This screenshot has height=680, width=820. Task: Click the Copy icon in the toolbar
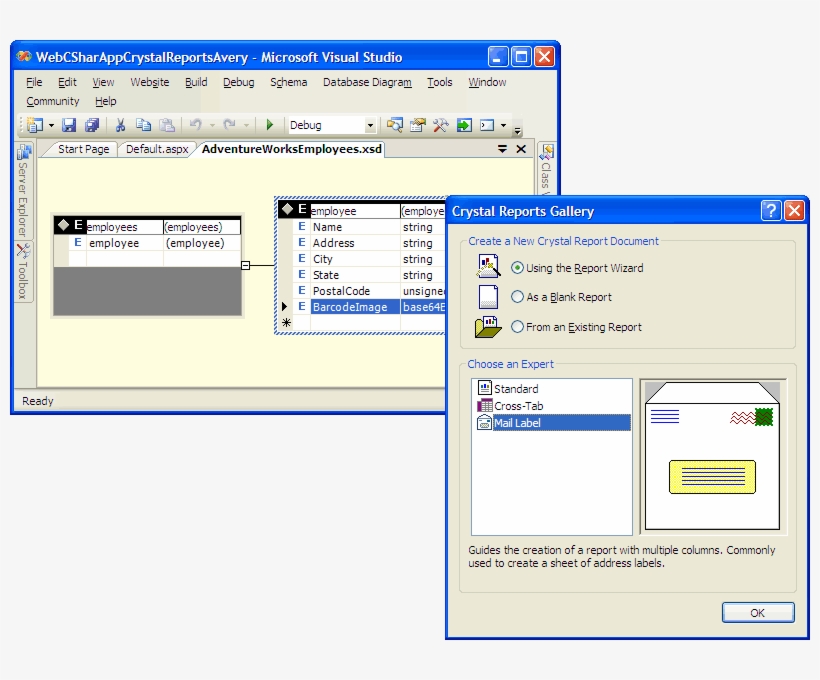point(143,125)
